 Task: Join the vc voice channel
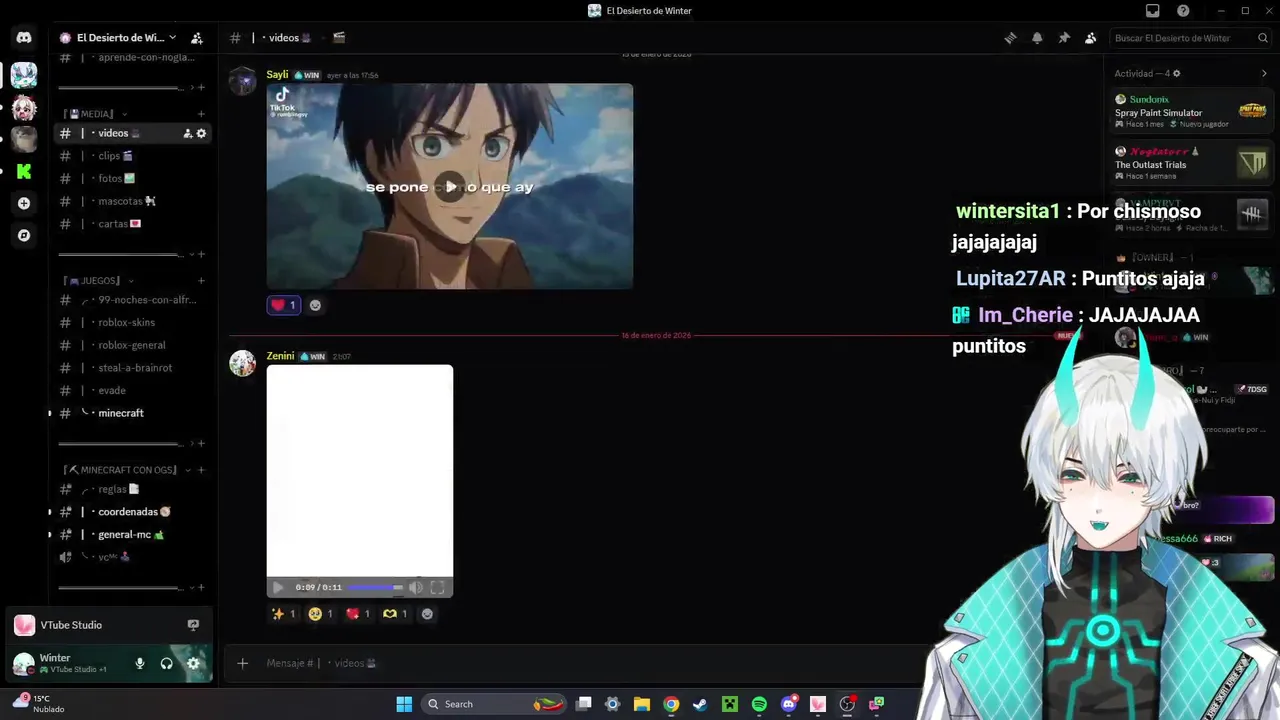point(131,557)
